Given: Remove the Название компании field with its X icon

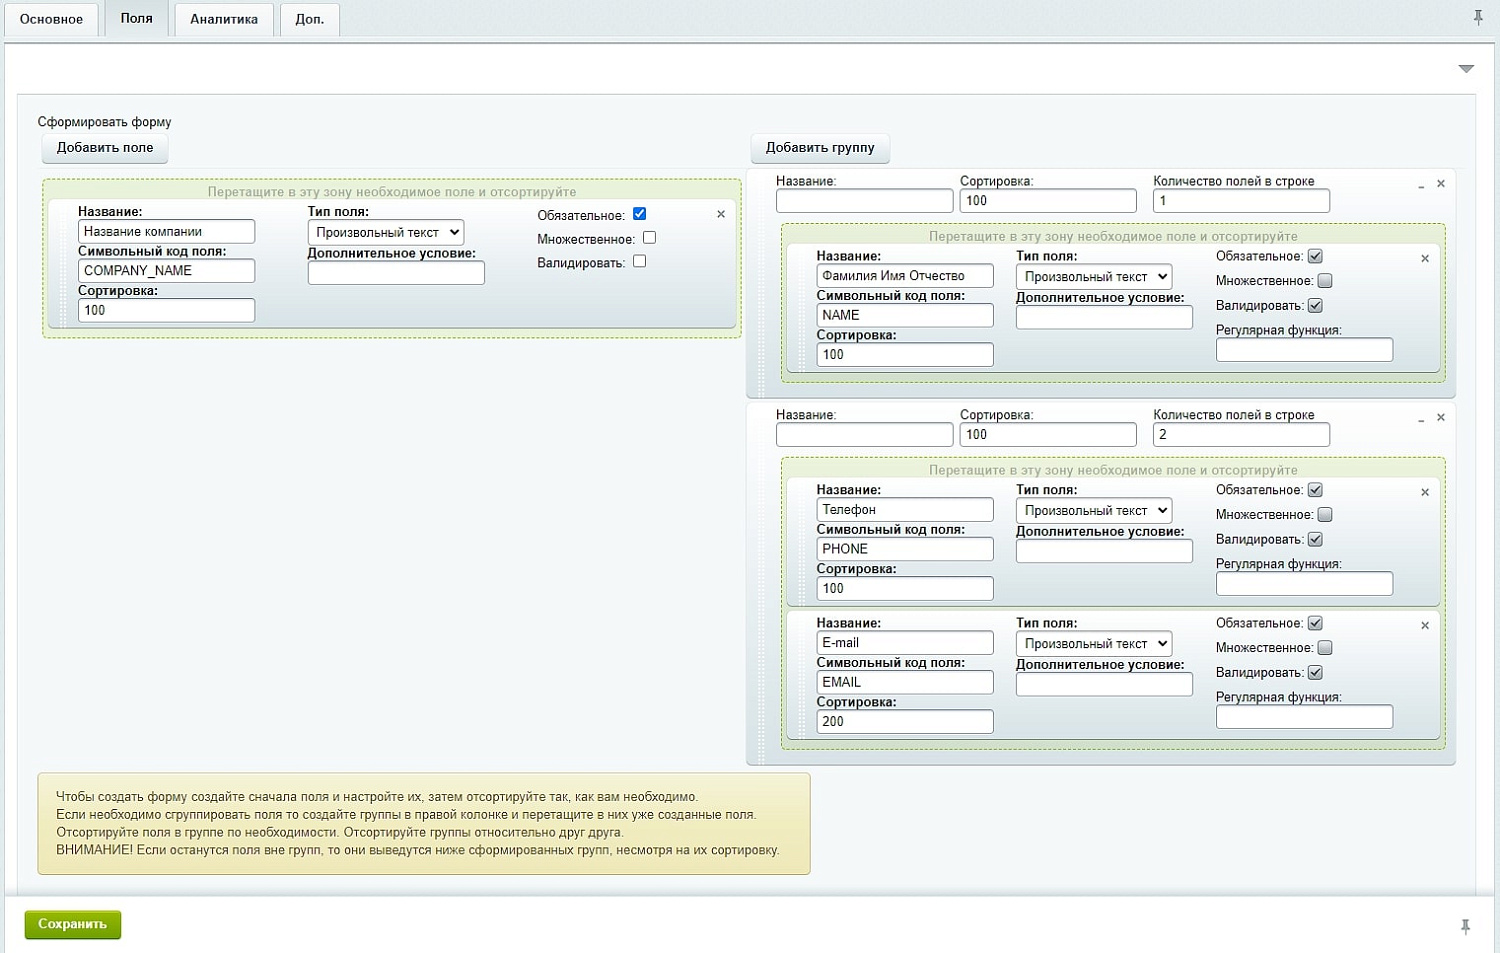Looking at the screenshot, I should click(720, 214).
